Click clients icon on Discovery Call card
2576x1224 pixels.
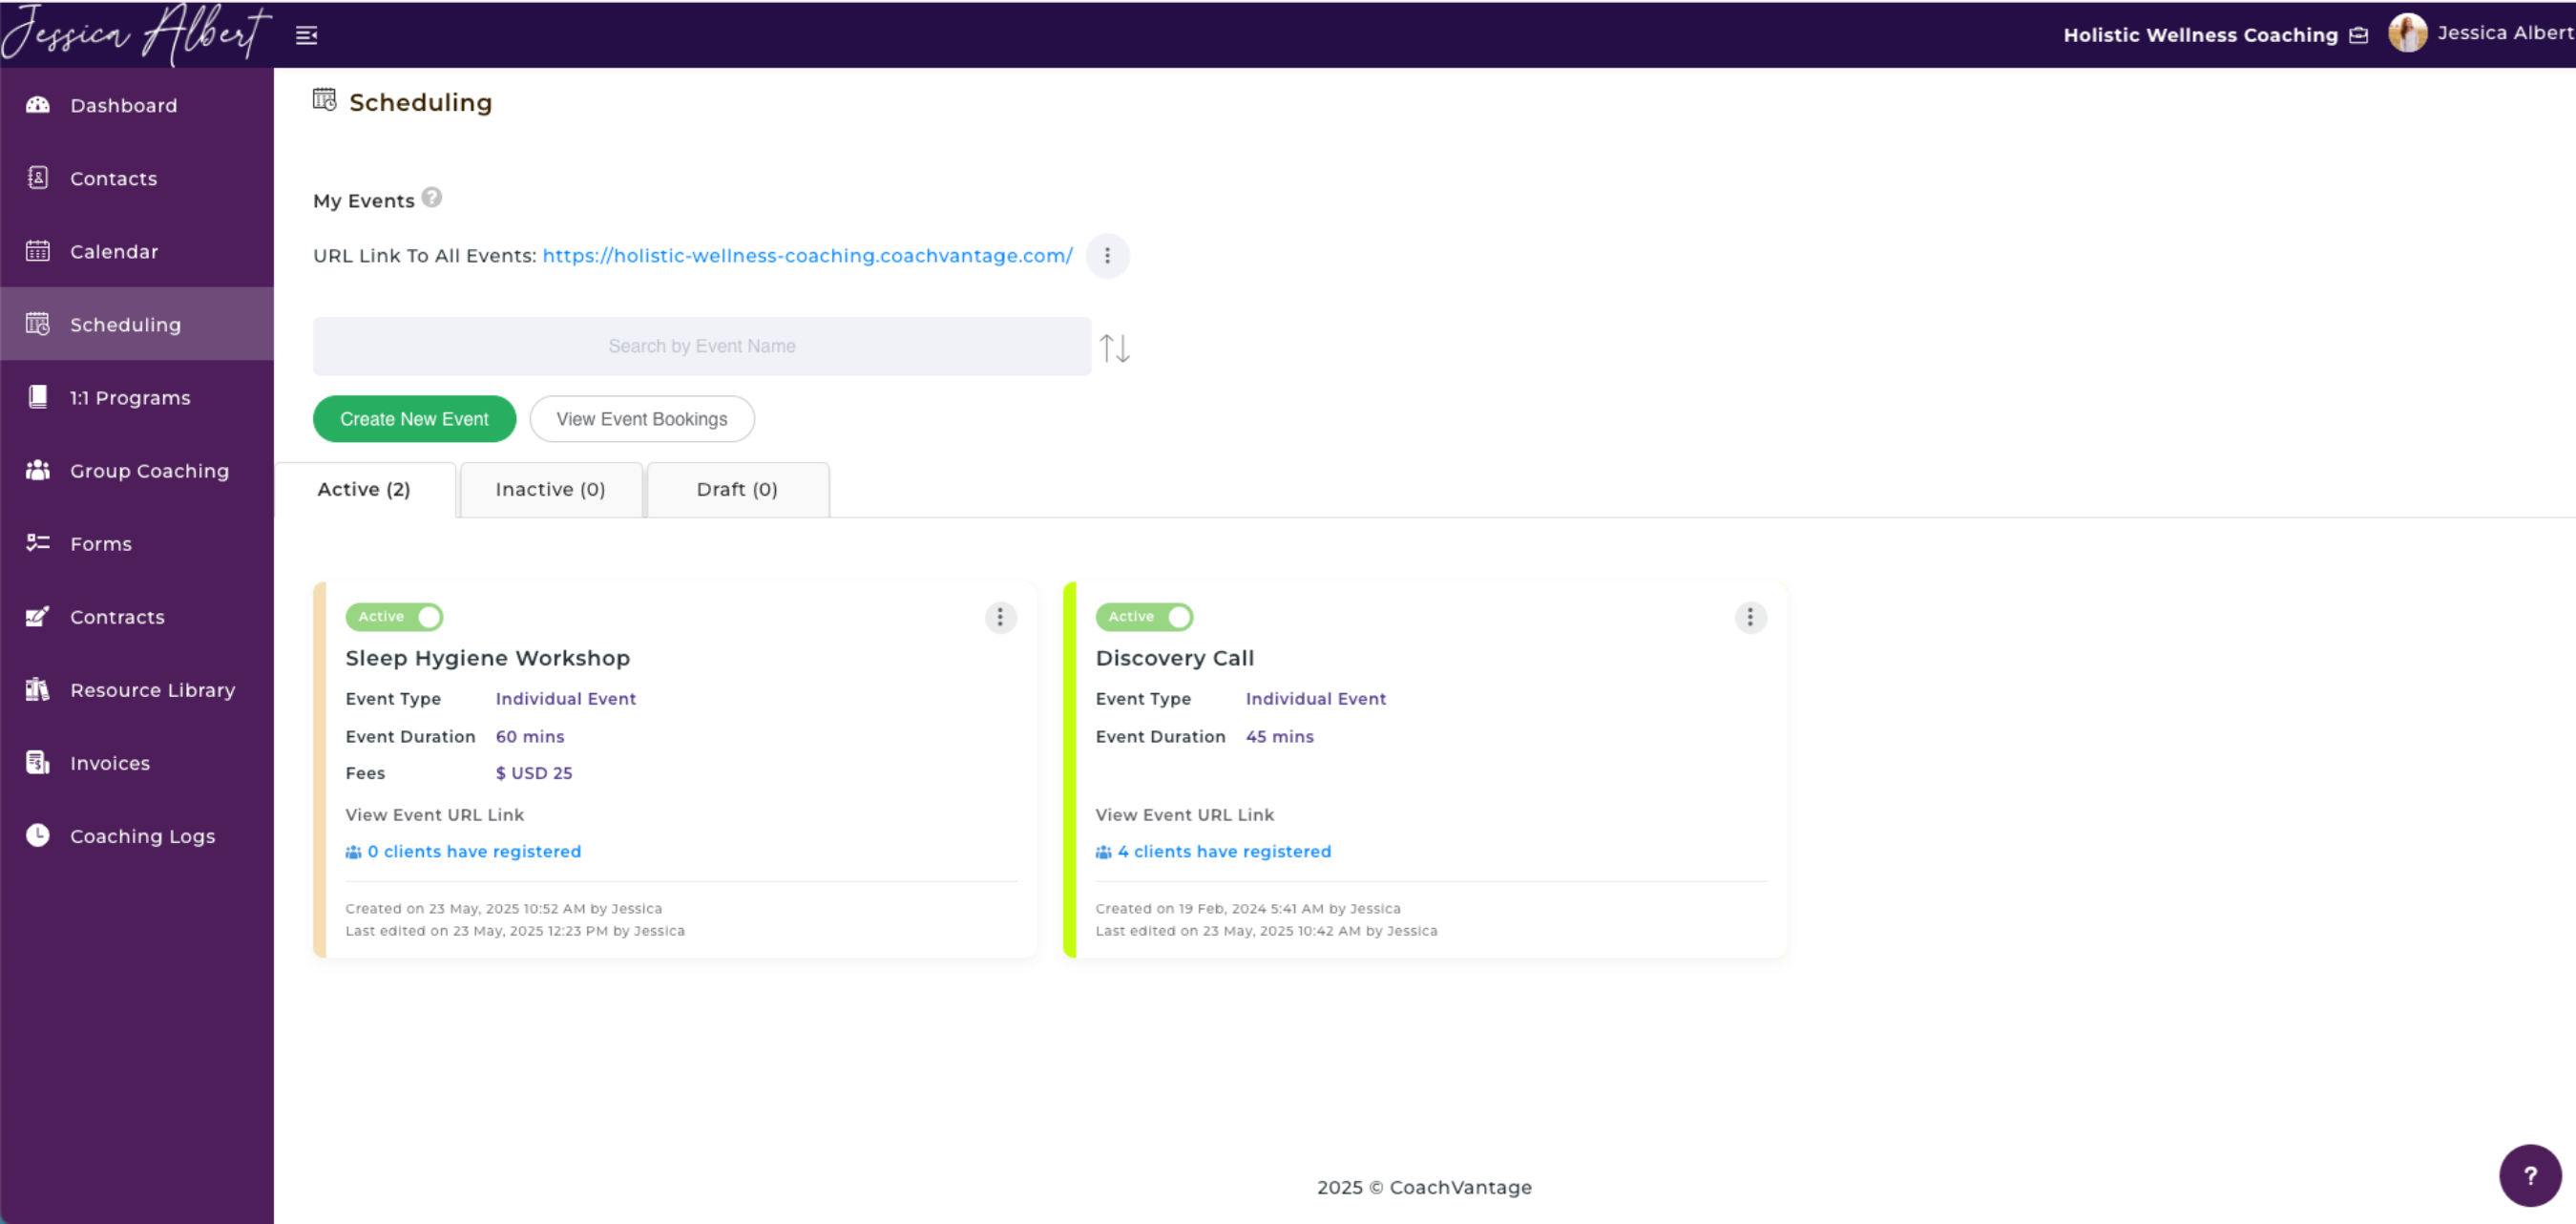pos(1103,852)
